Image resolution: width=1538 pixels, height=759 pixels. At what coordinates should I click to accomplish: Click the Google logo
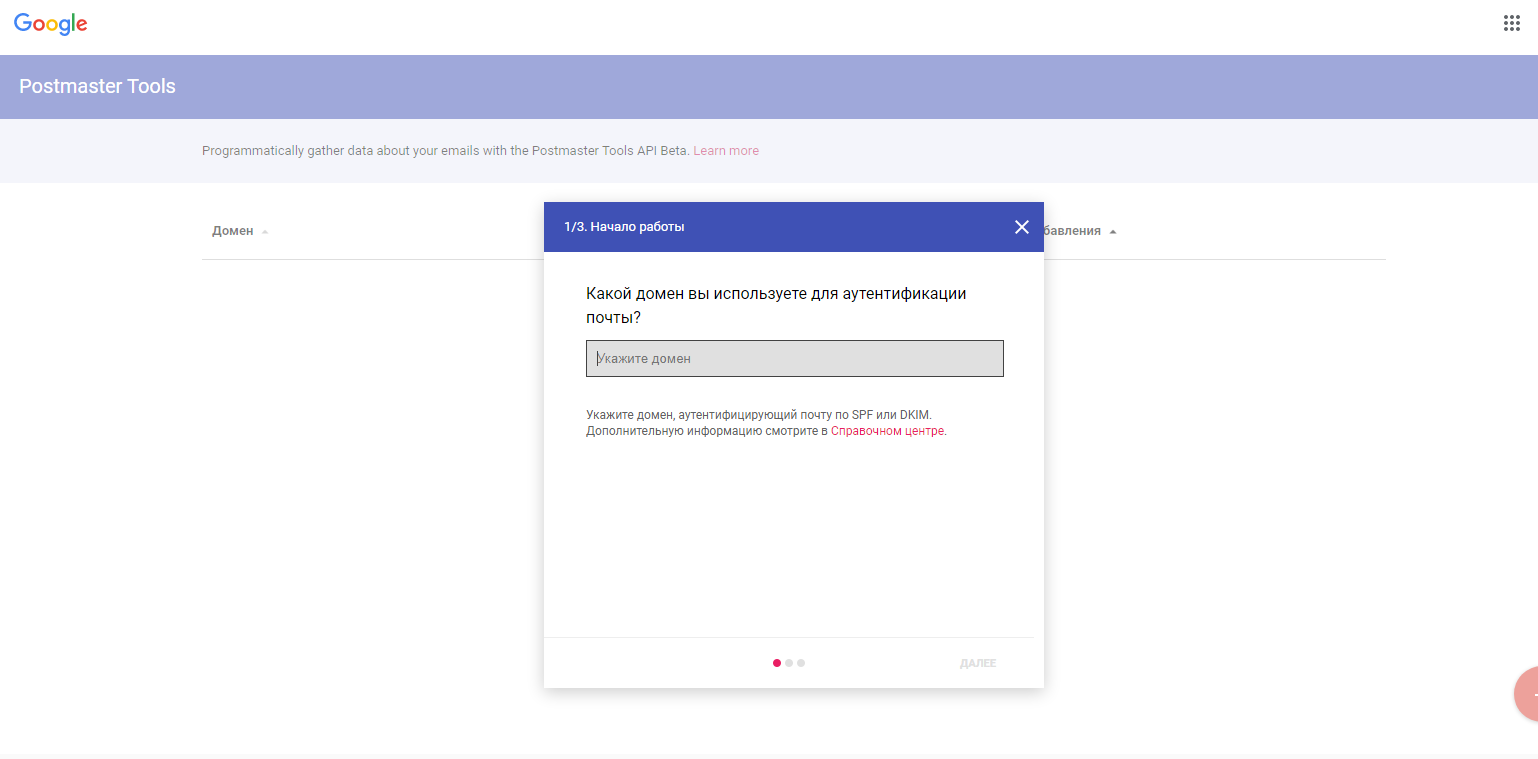click(51, 24)
